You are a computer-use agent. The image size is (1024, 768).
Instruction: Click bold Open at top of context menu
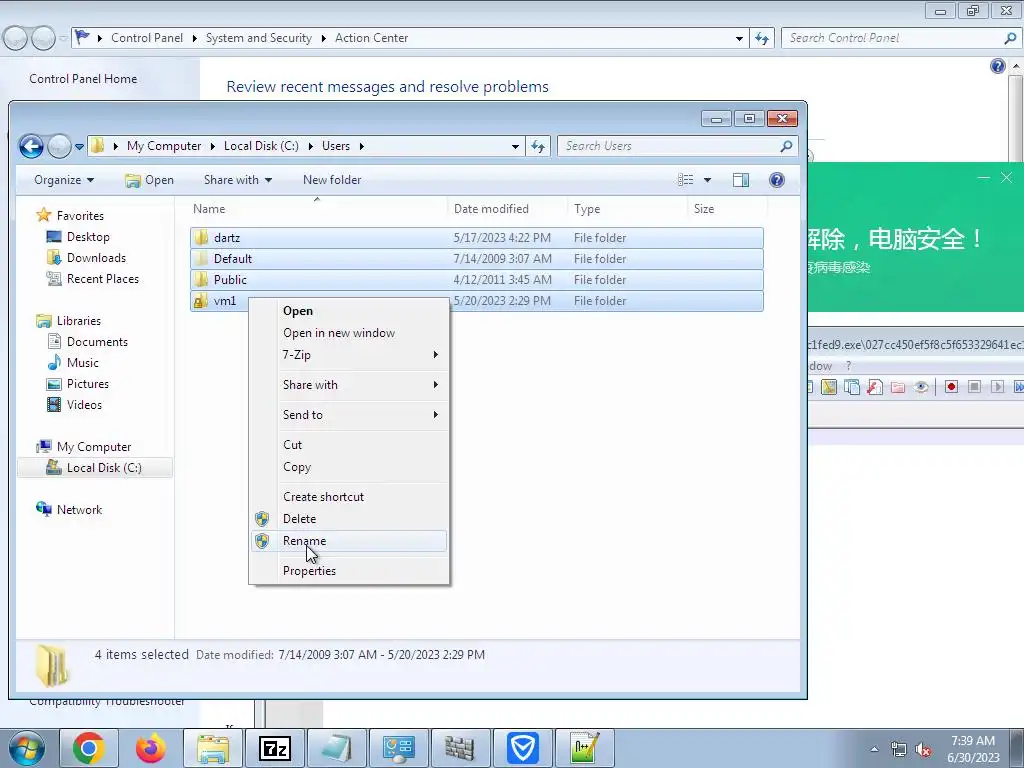tap(349, 311)
